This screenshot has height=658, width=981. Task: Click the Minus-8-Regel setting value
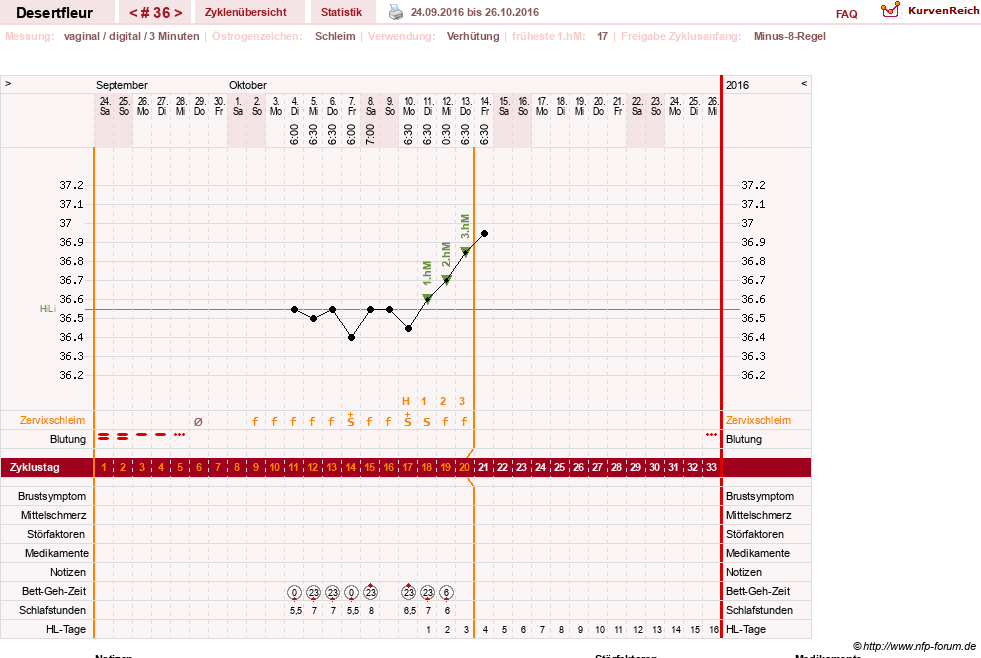[x=790, y=36]
